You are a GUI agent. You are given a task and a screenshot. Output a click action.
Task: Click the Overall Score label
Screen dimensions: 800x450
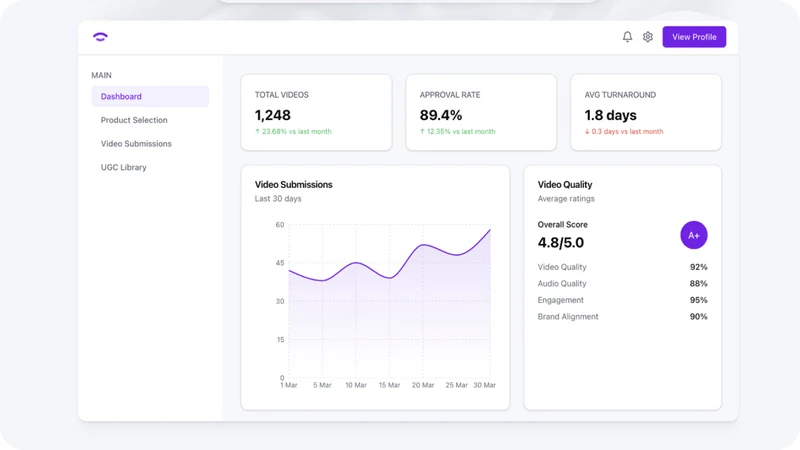[x=562, y=224]
